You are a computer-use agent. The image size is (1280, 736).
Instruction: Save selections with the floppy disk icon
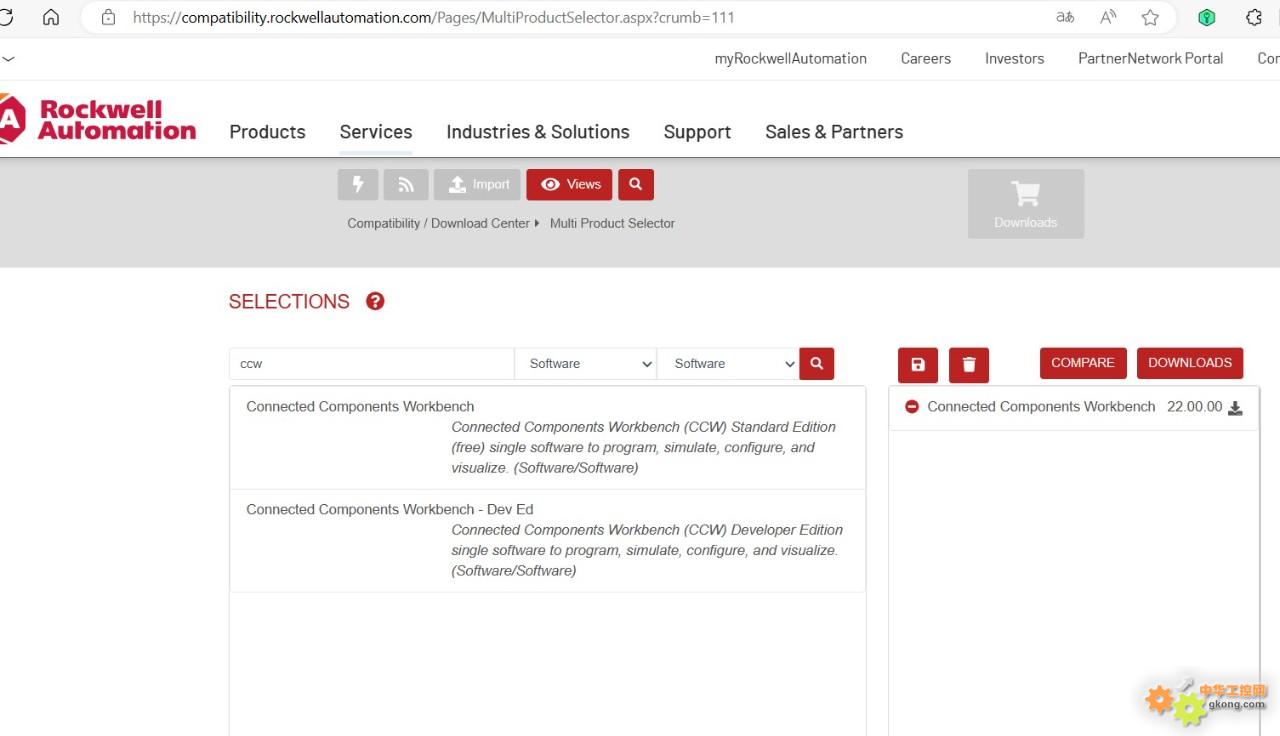(x=918, y=365)
